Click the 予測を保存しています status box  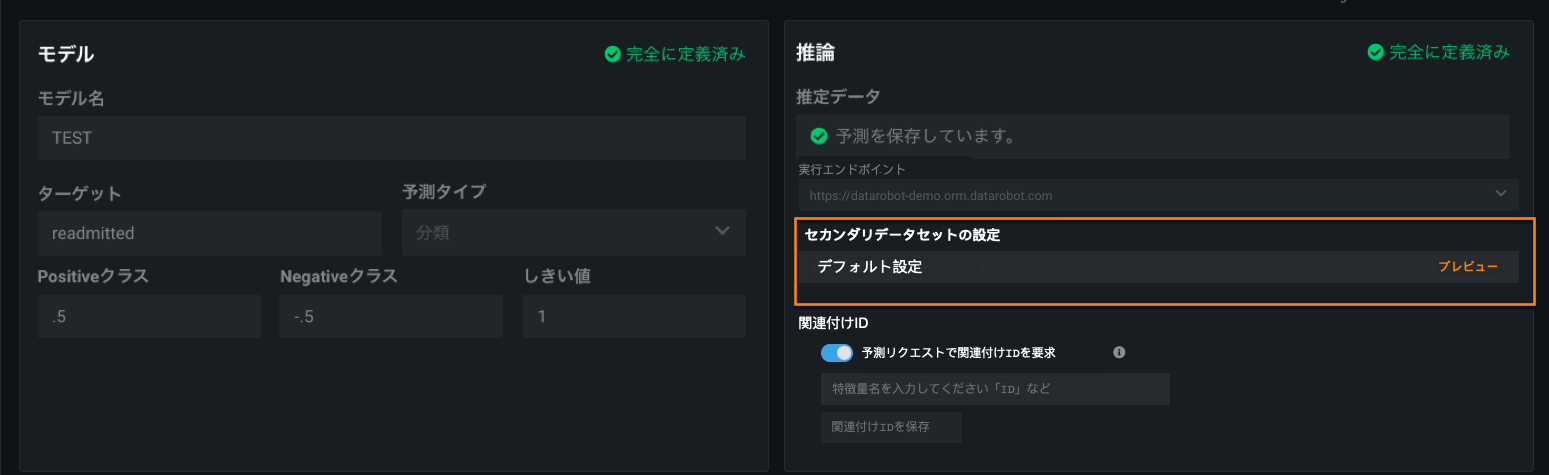point(1152,135)
